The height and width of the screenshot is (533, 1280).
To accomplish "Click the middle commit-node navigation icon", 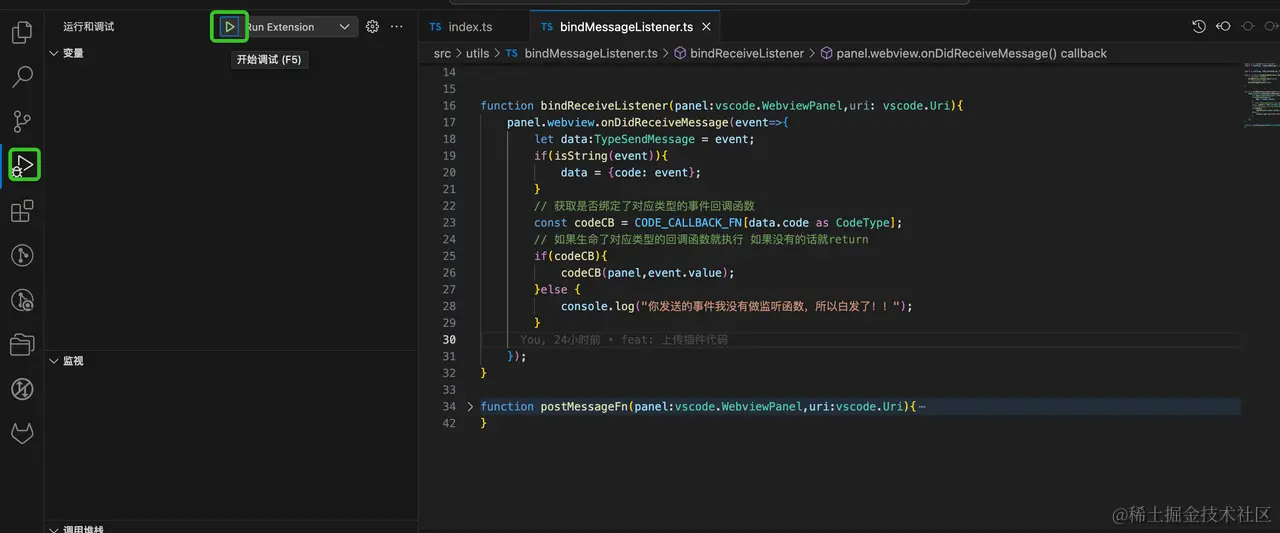I will click(1247, 27).
